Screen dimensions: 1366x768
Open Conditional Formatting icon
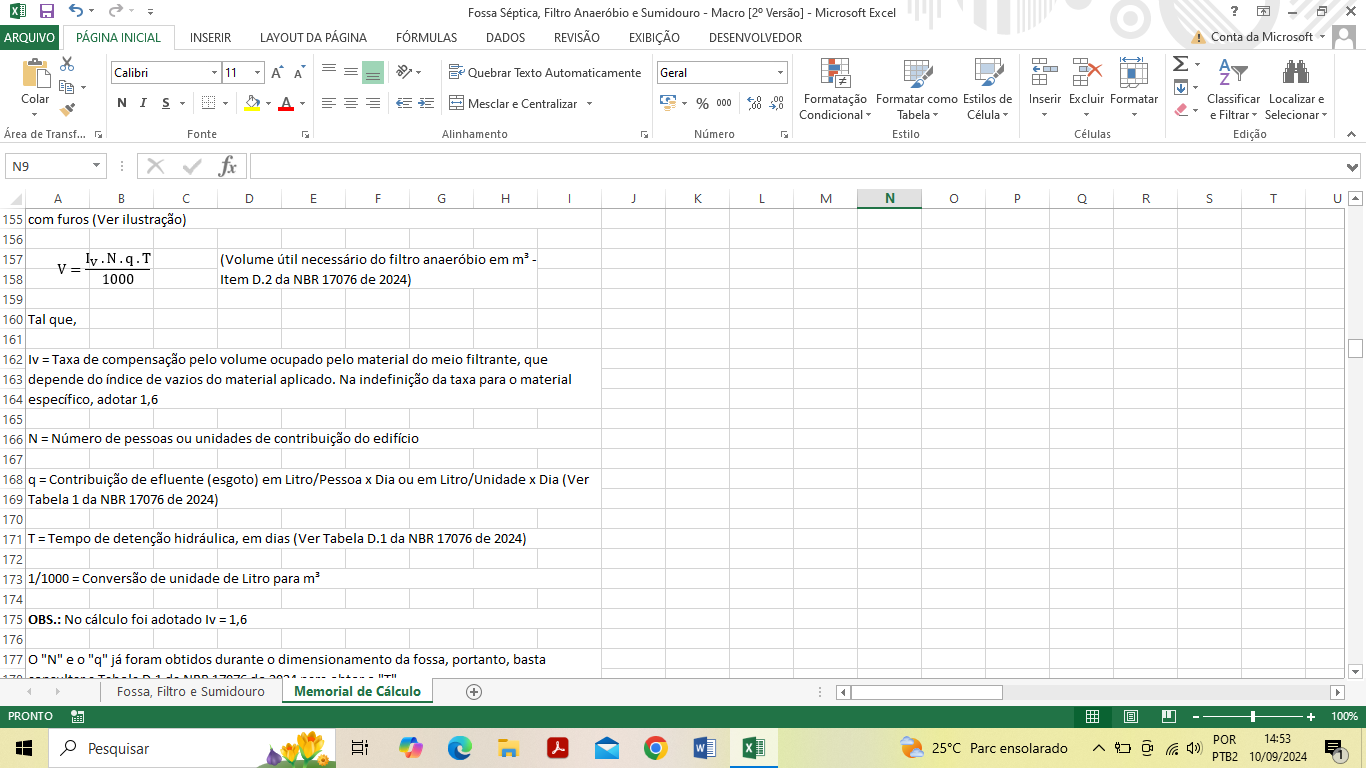pyautogui.click(x=834, y=74)
